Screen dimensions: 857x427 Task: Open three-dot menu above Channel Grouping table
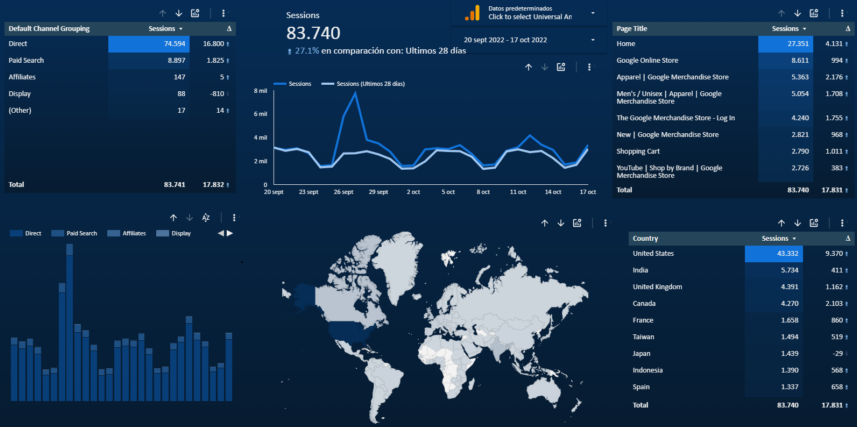(222, 13)
